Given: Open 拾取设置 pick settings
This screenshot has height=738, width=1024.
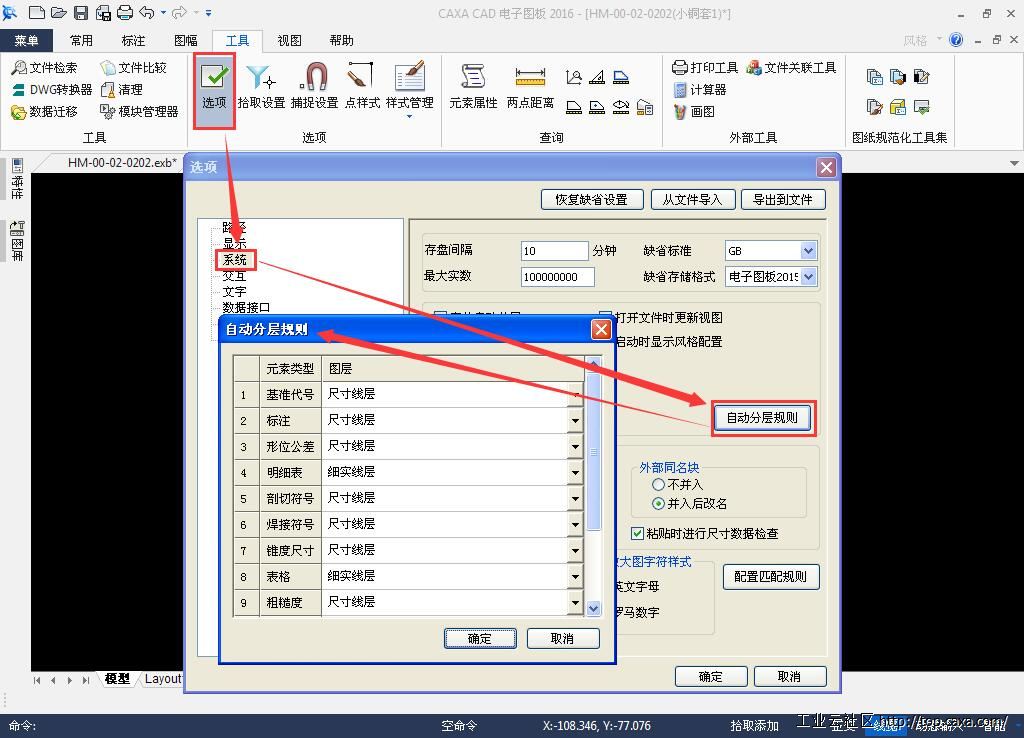Looking at the screenshot, I should (261, 86).
